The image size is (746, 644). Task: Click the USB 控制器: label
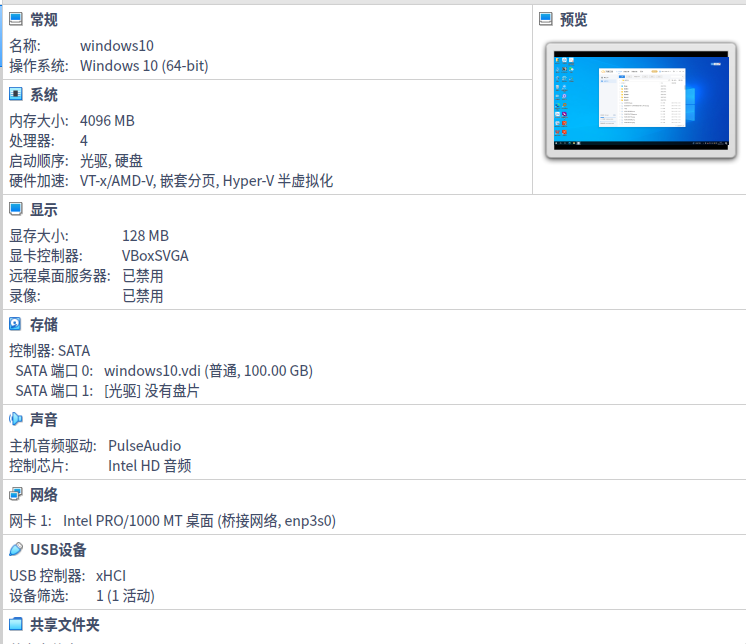point(47,576)
